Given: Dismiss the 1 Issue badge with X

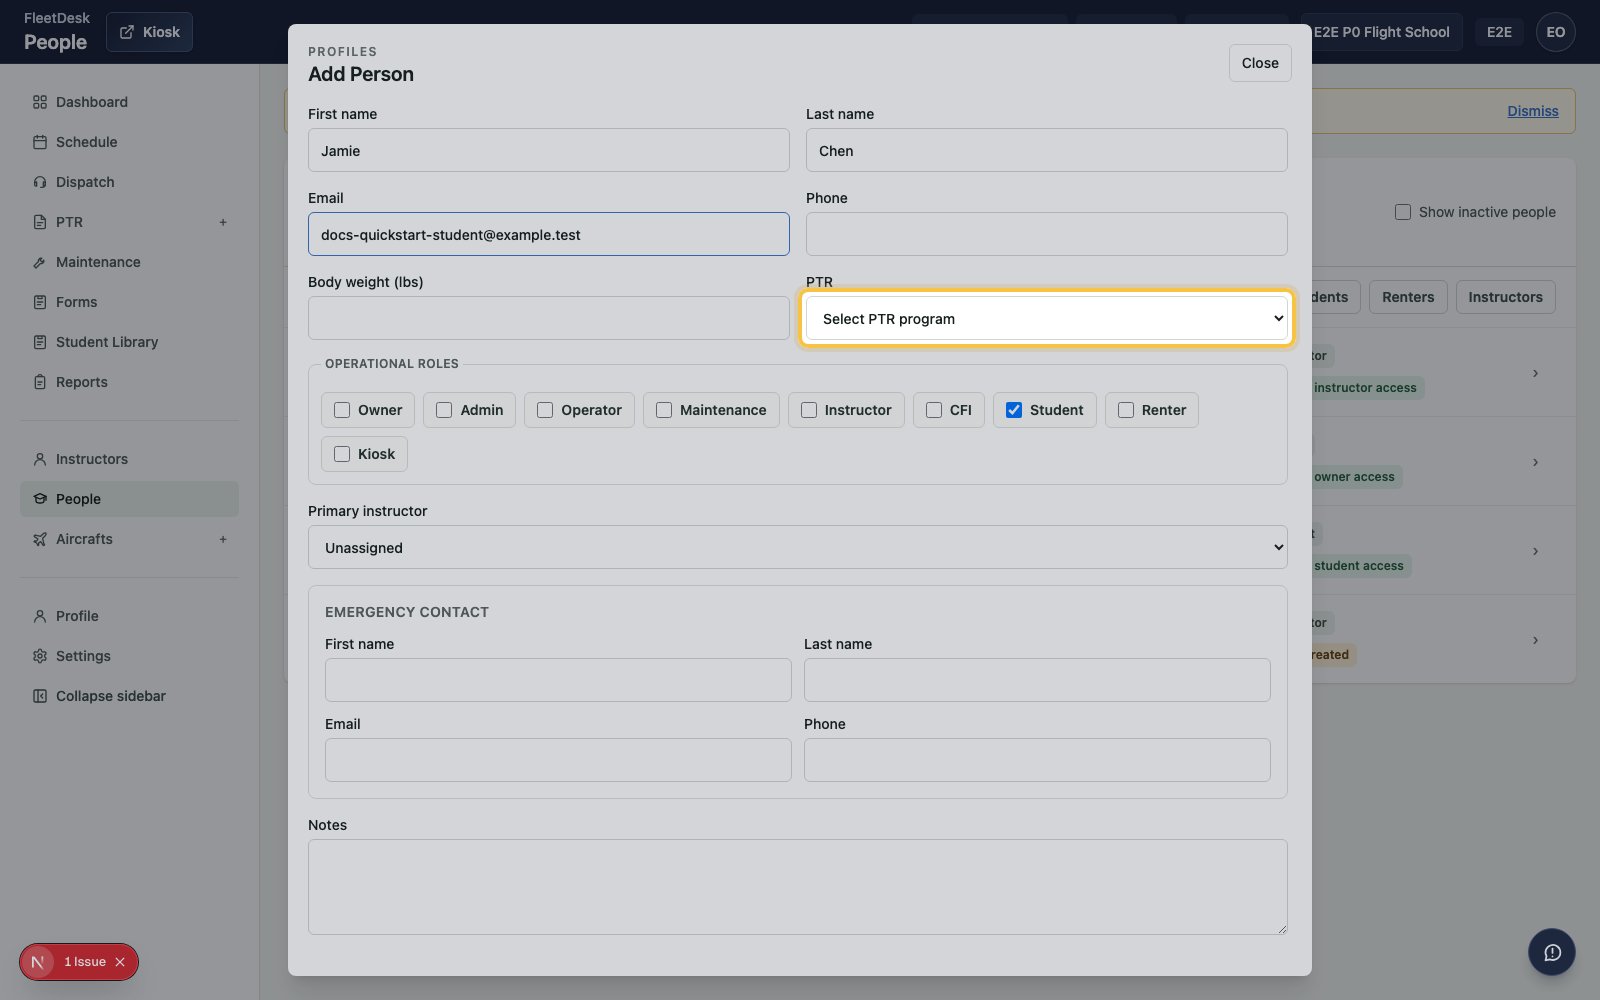Looking at the screenshot, I should (x=120, y=962).
